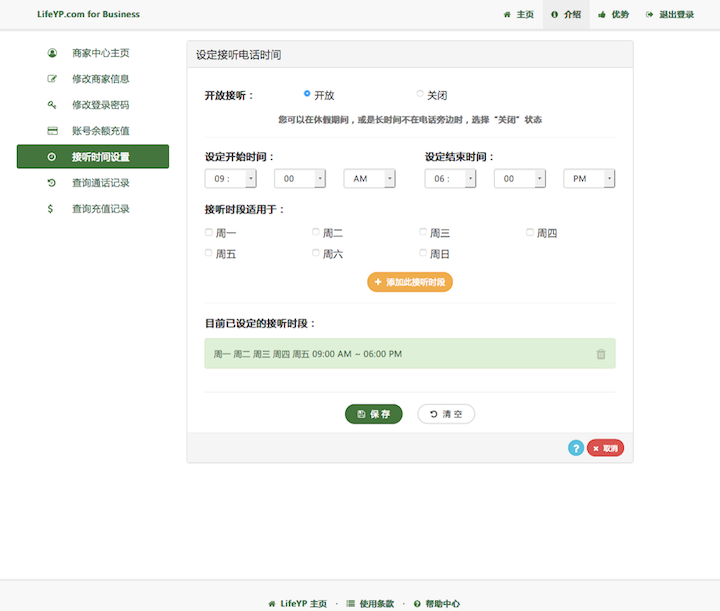Click the logout icon next to 退出登录
This screenshot has width=720, height=611.
pos(649,15)
